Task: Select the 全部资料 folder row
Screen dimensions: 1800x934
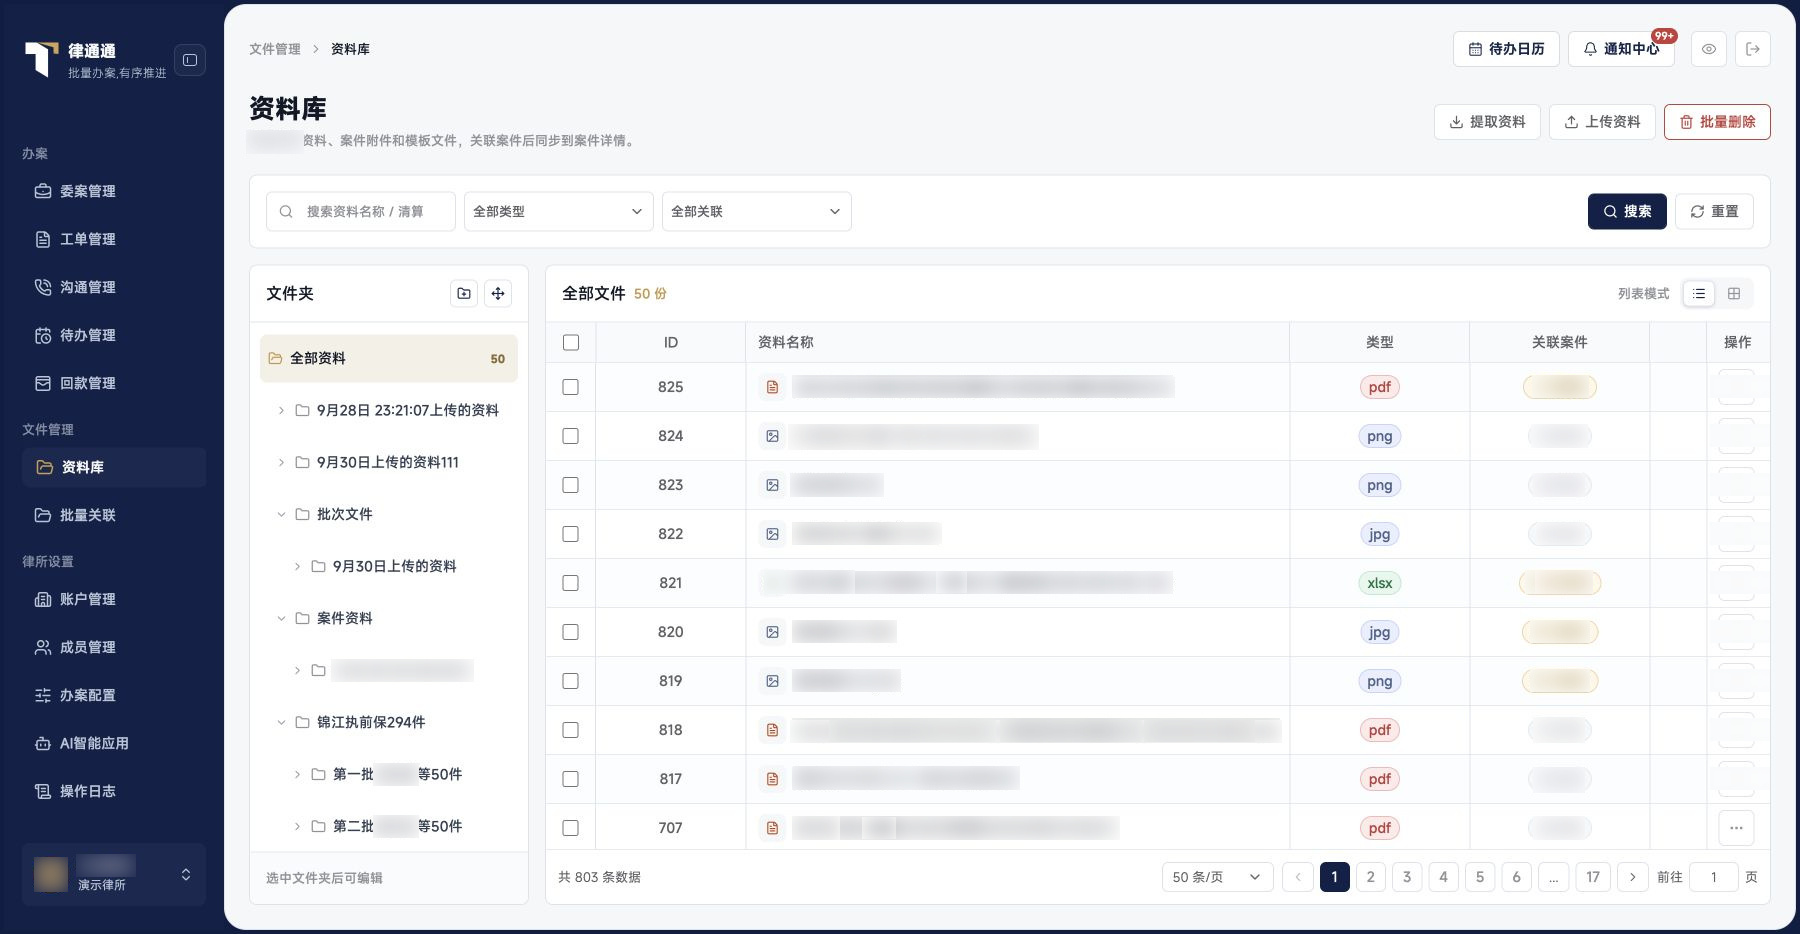Action: click(389, 358)
